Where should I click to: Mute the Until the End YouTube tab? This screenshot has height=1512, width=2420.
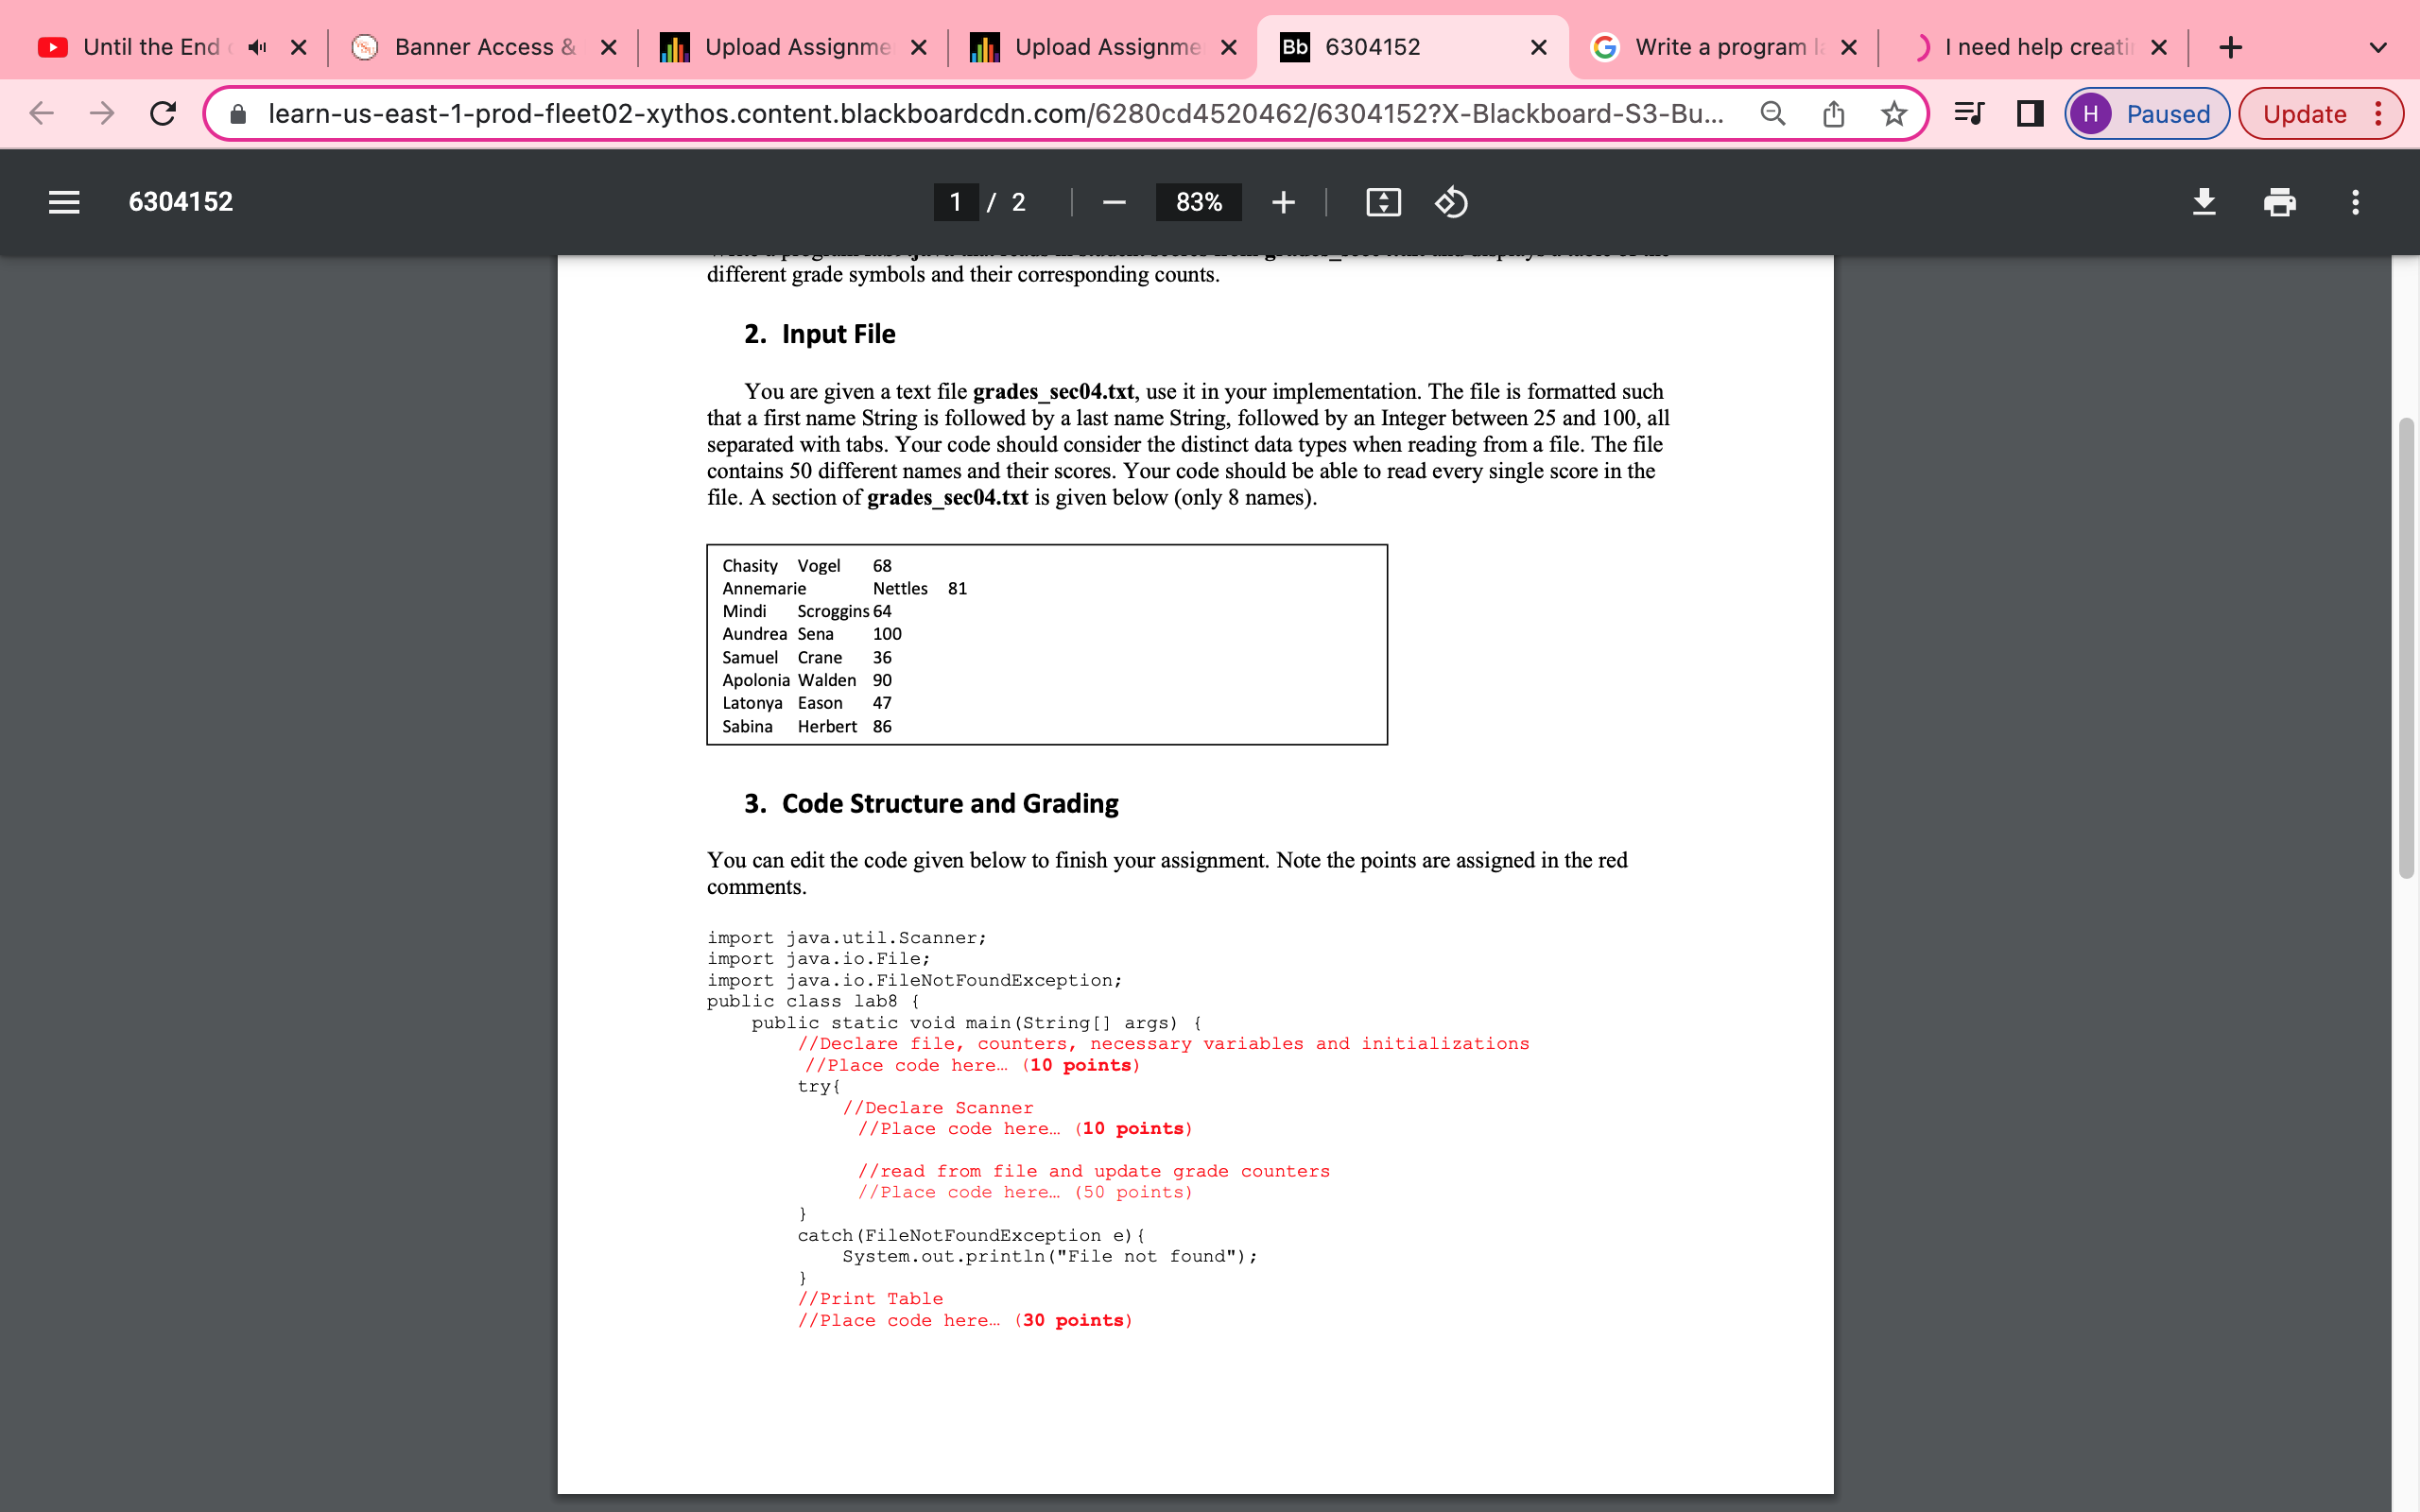(257, 47)
